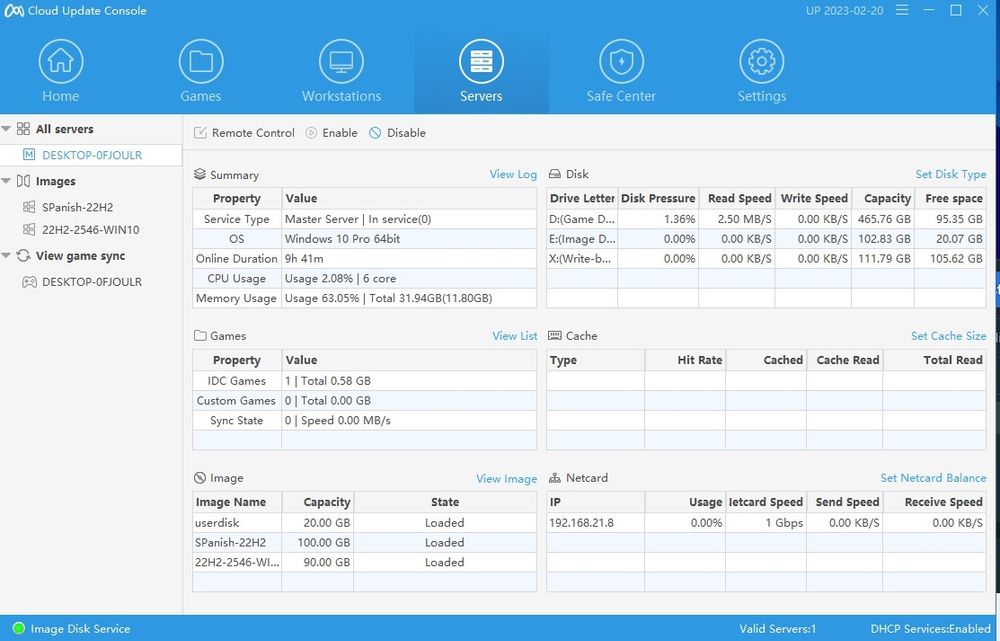Collapse the View game sync group
Image resolution: width=1000 pixels, height=641 pixels.
tap(7, 256)
